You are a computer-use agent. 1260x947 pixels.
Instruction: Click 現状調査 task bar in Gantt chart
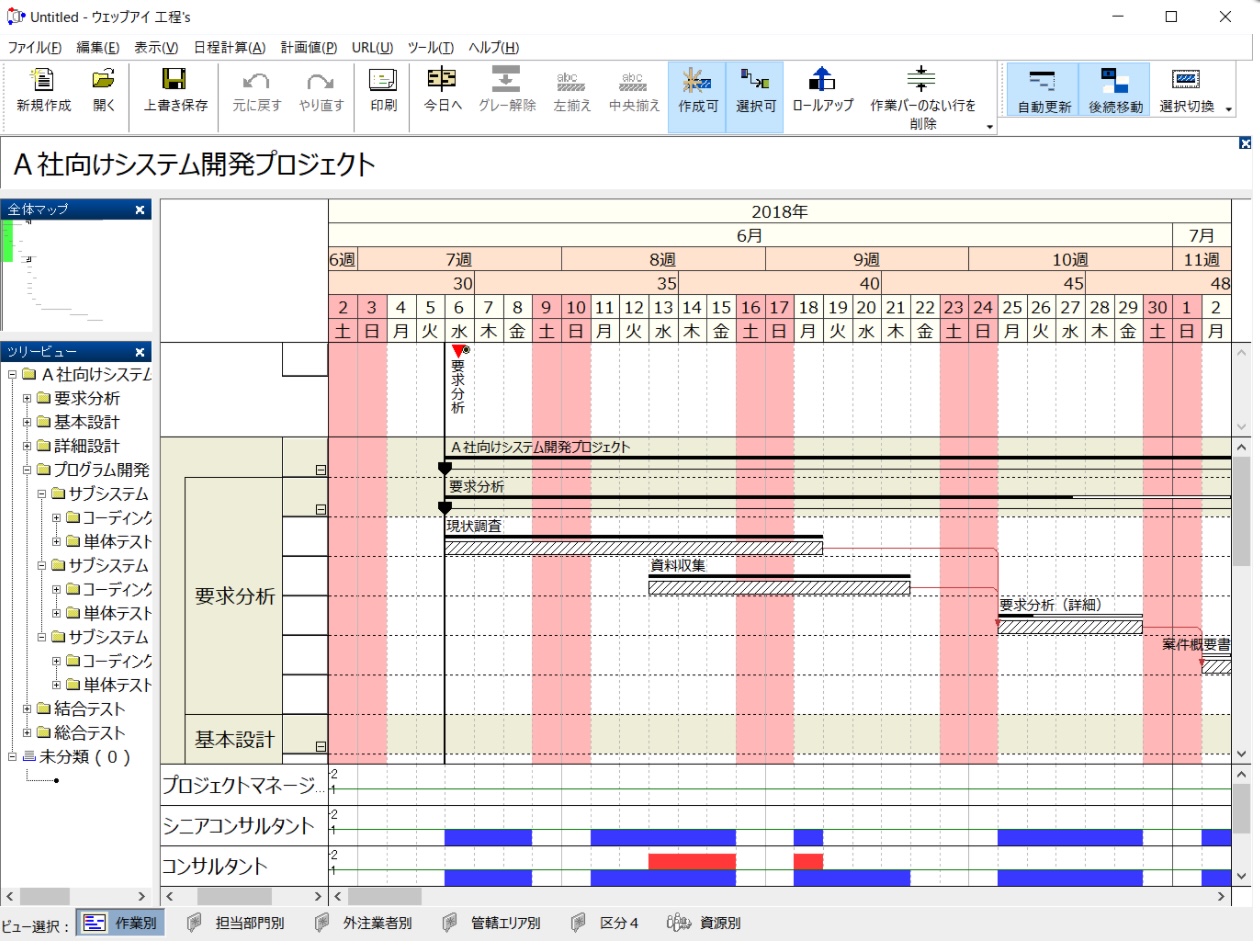click(634, 548)
